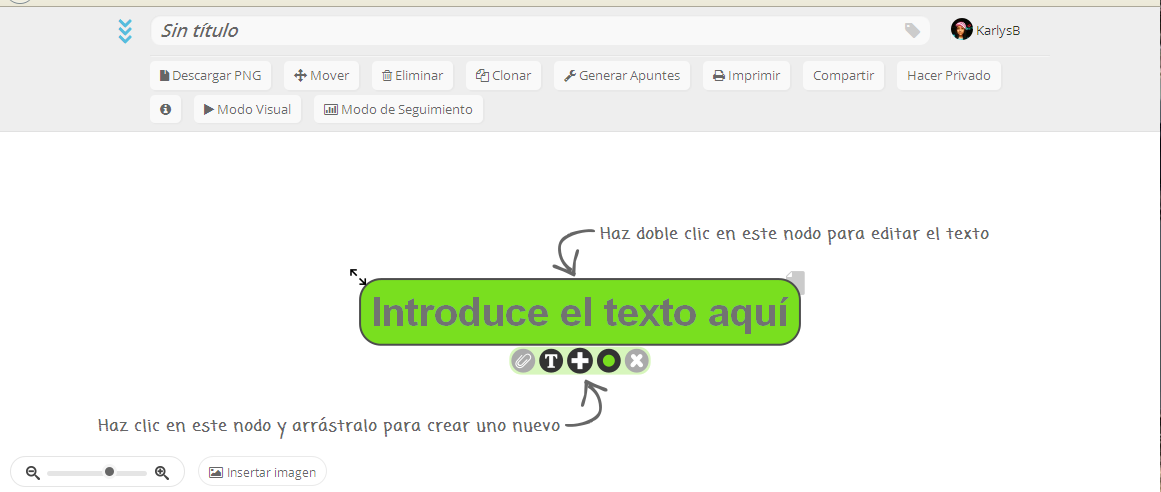This screenshot has height=492, width=1161.
Task: Open the note page icon on node
Action: pos(795,282)
